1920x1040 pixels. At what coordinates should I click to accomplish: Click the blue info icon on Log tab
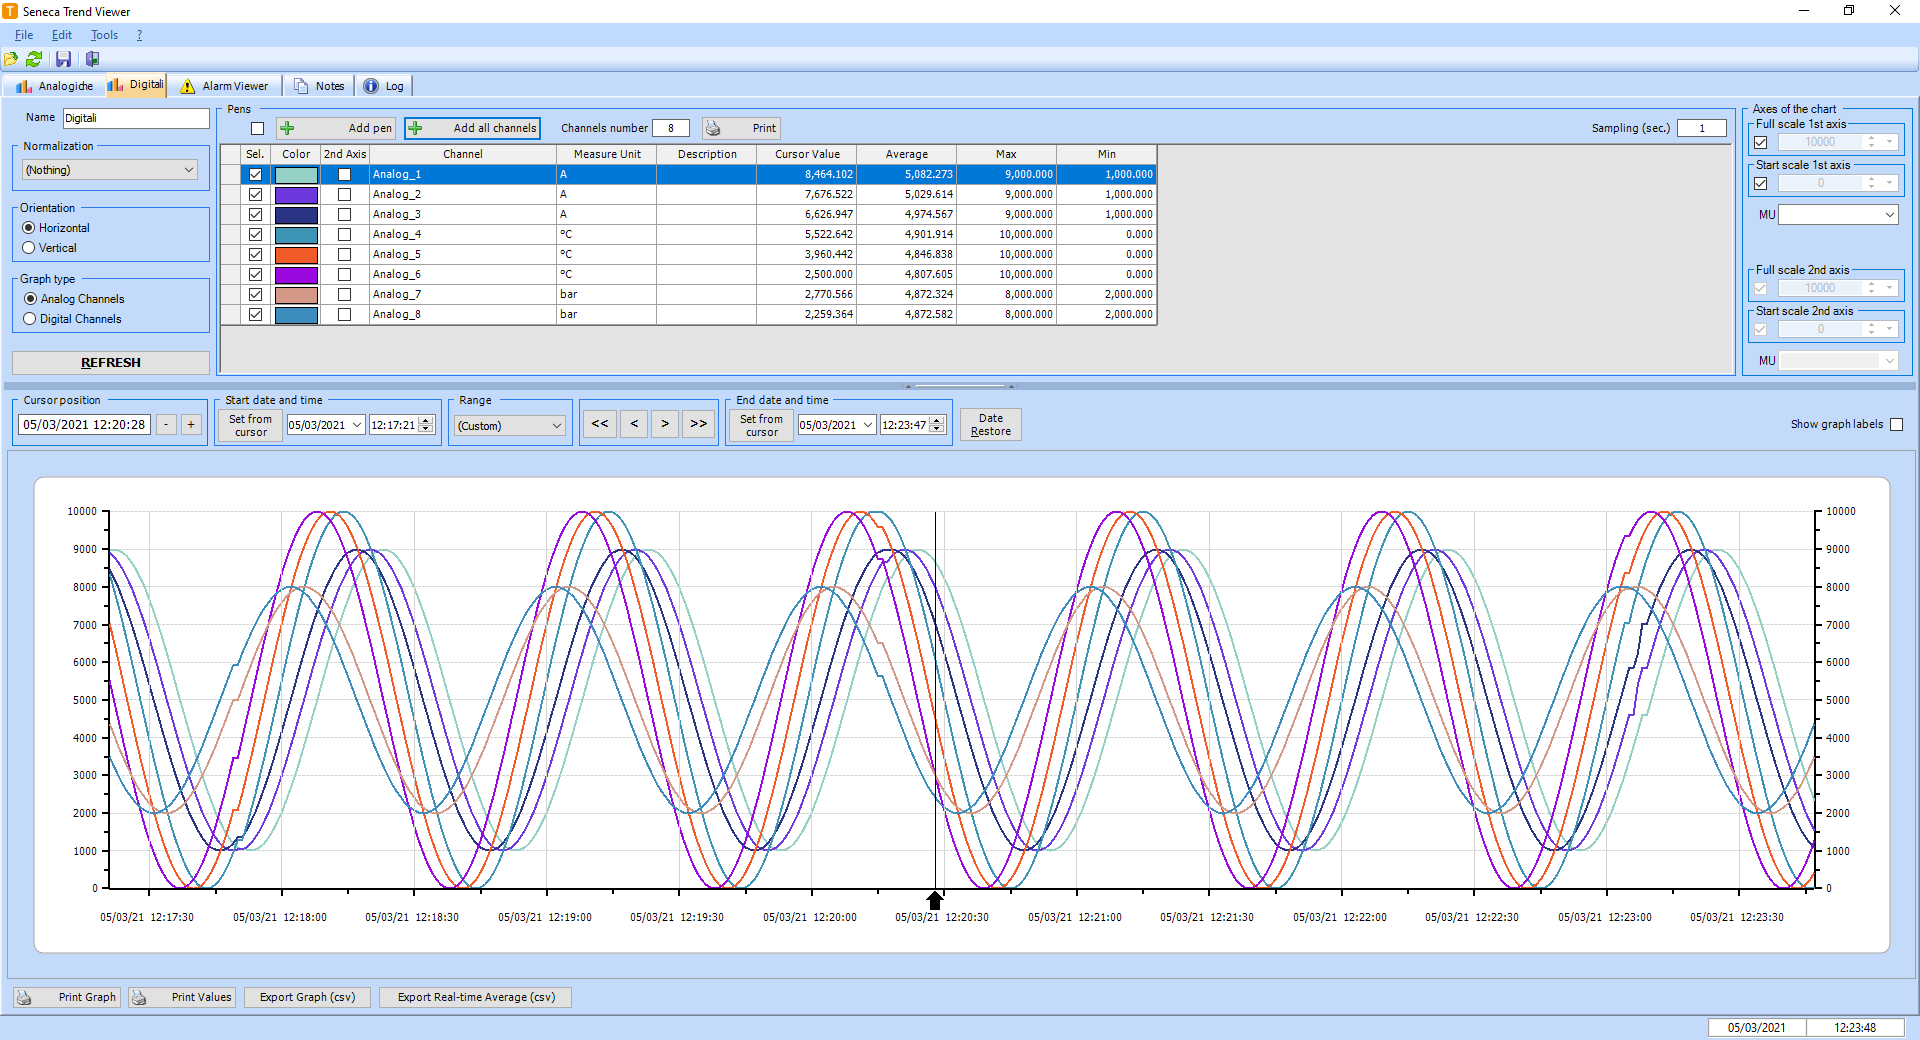371,86
